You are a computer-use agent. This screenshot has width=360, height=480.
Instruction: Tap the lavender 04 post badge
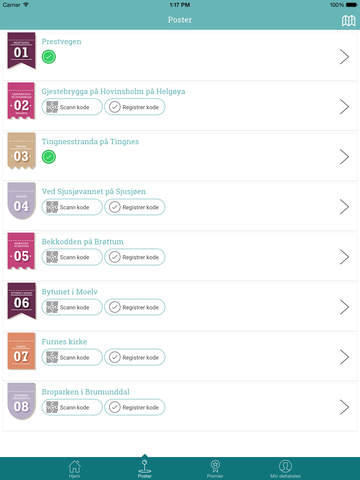coord(21,201)
